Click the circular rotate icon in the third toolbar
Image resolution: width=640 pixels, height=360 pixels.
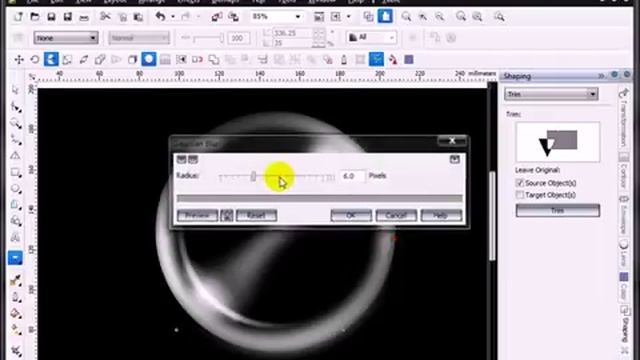click(35, 60)
